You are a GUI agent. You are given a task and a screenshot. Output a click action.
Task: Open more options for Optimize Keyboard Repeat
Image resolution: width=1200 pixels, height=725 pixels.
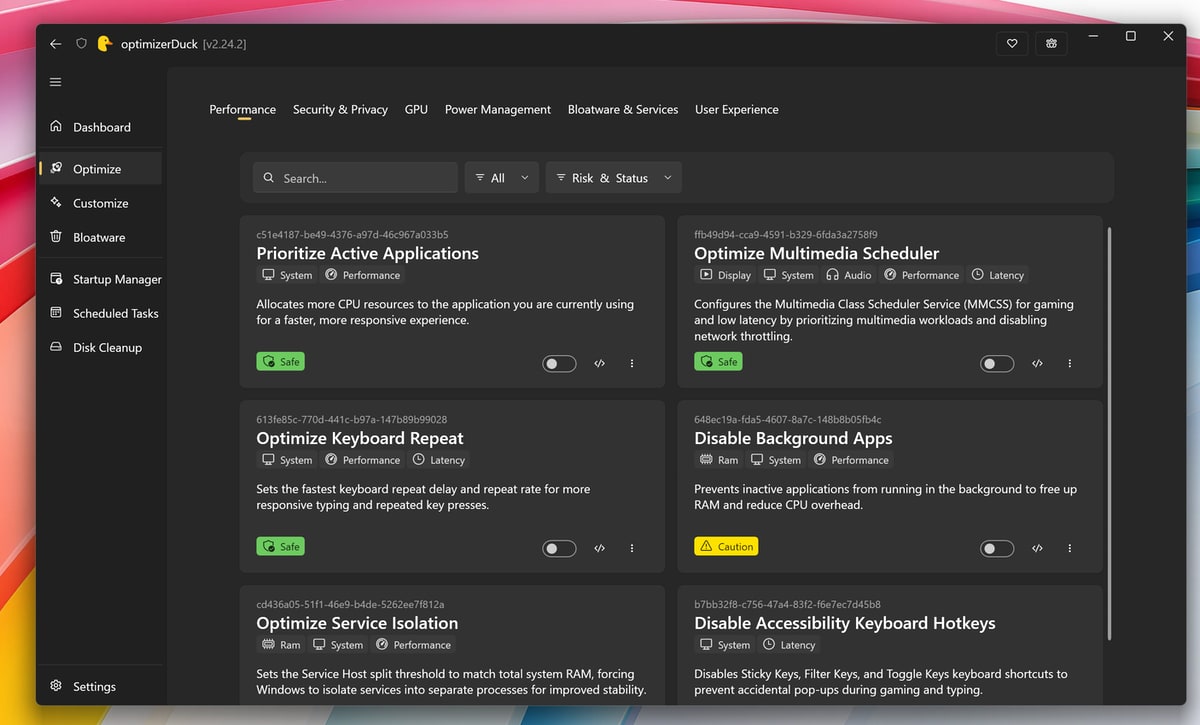click(x=632, y=548)
